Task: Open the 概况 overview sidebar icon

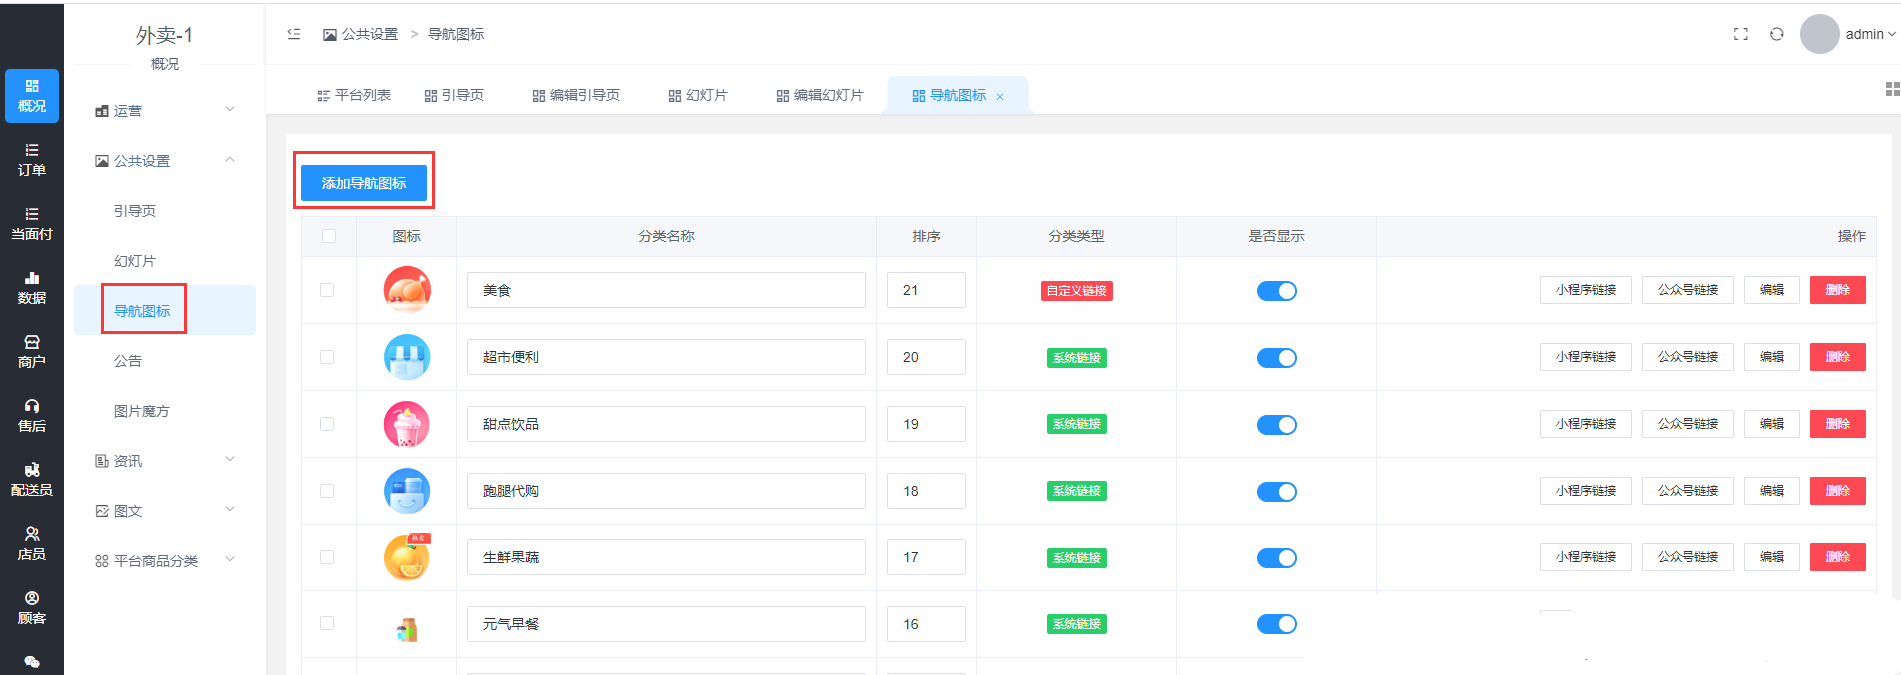Action: tap(32, 96)
